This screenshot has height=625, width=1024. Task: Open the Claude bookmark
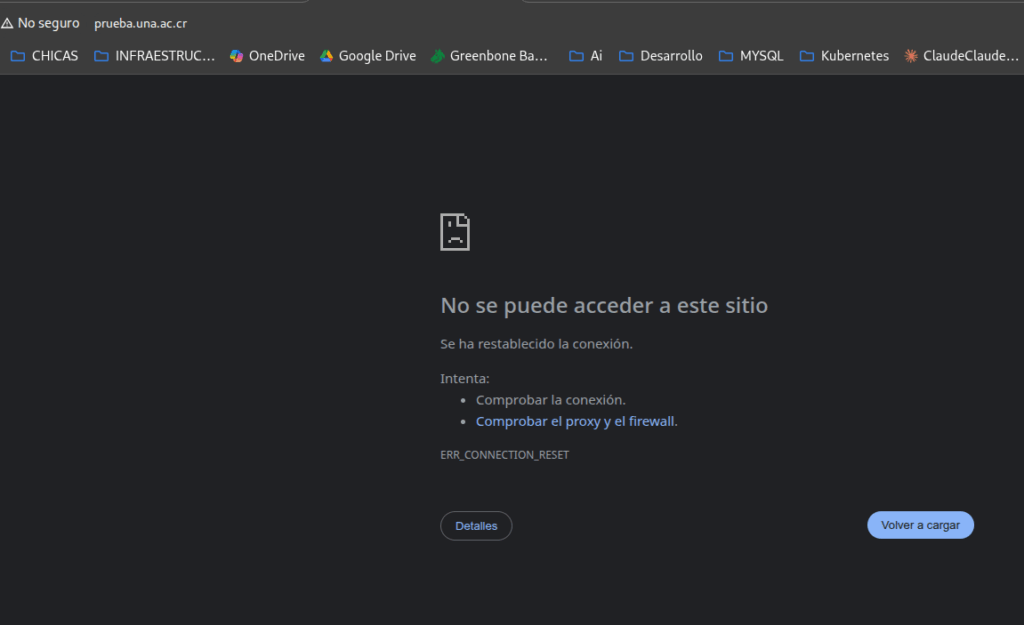coord(960,56)
